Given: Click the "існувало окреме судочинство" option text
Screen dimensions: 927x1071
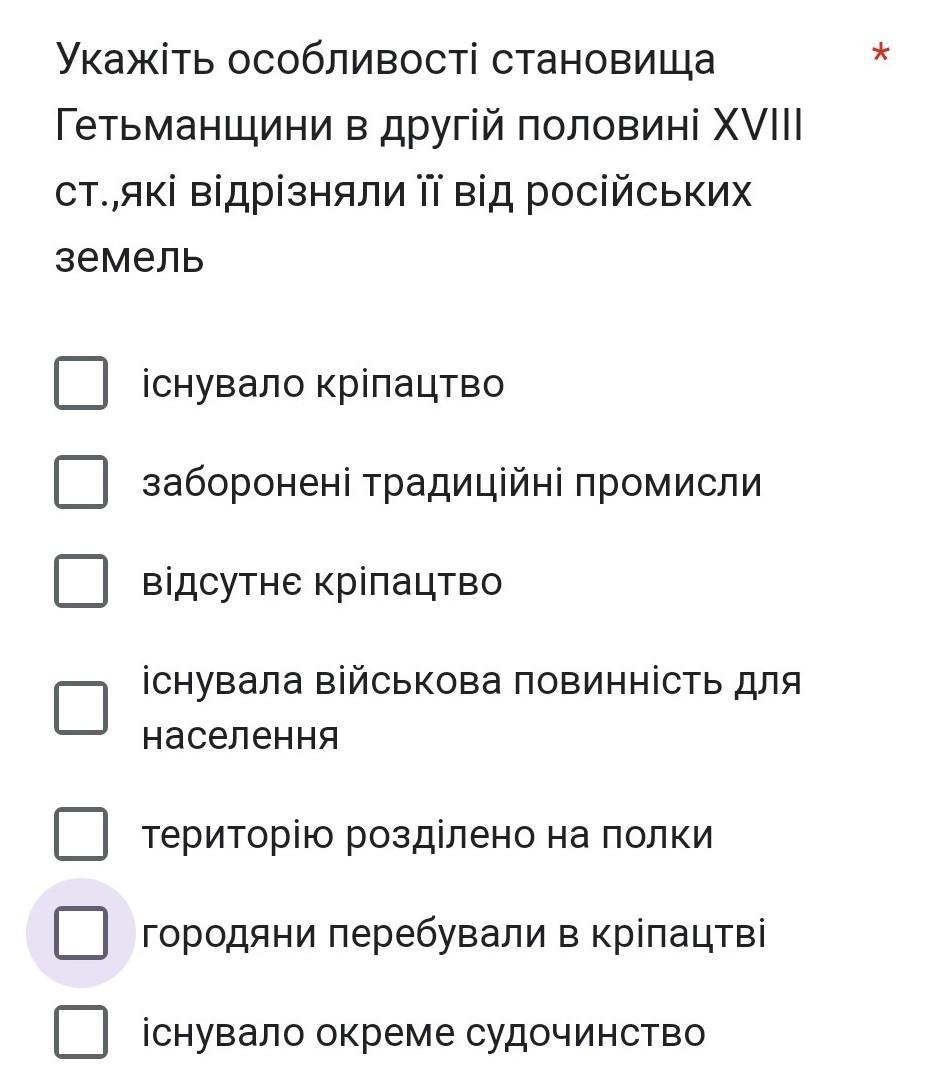Looking at the screenshot, I should coord(423,1033).
